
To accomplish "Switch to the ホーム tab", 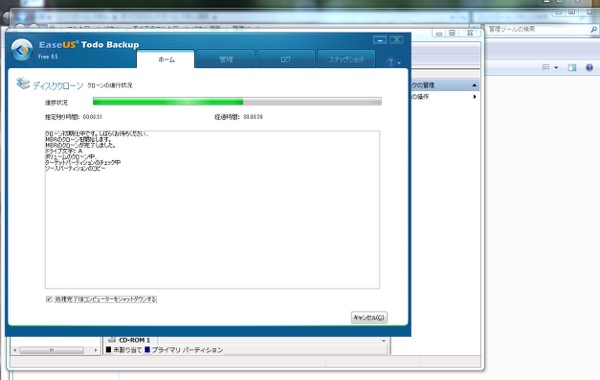I will pos(166,59).
